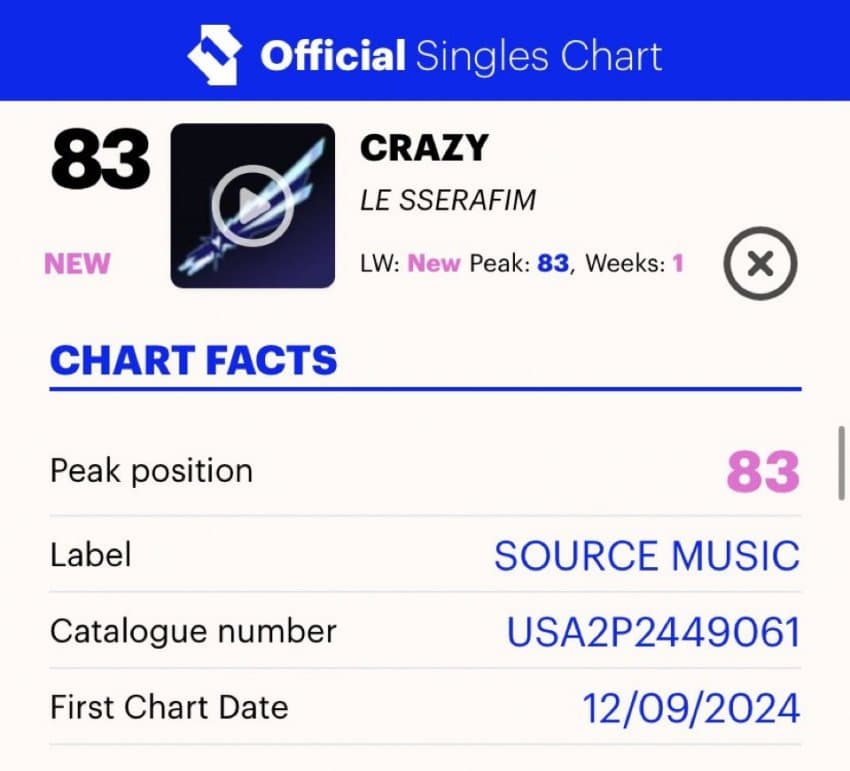
Task: Click catalogue number USA2P2449061
Action: click(653, 632)
